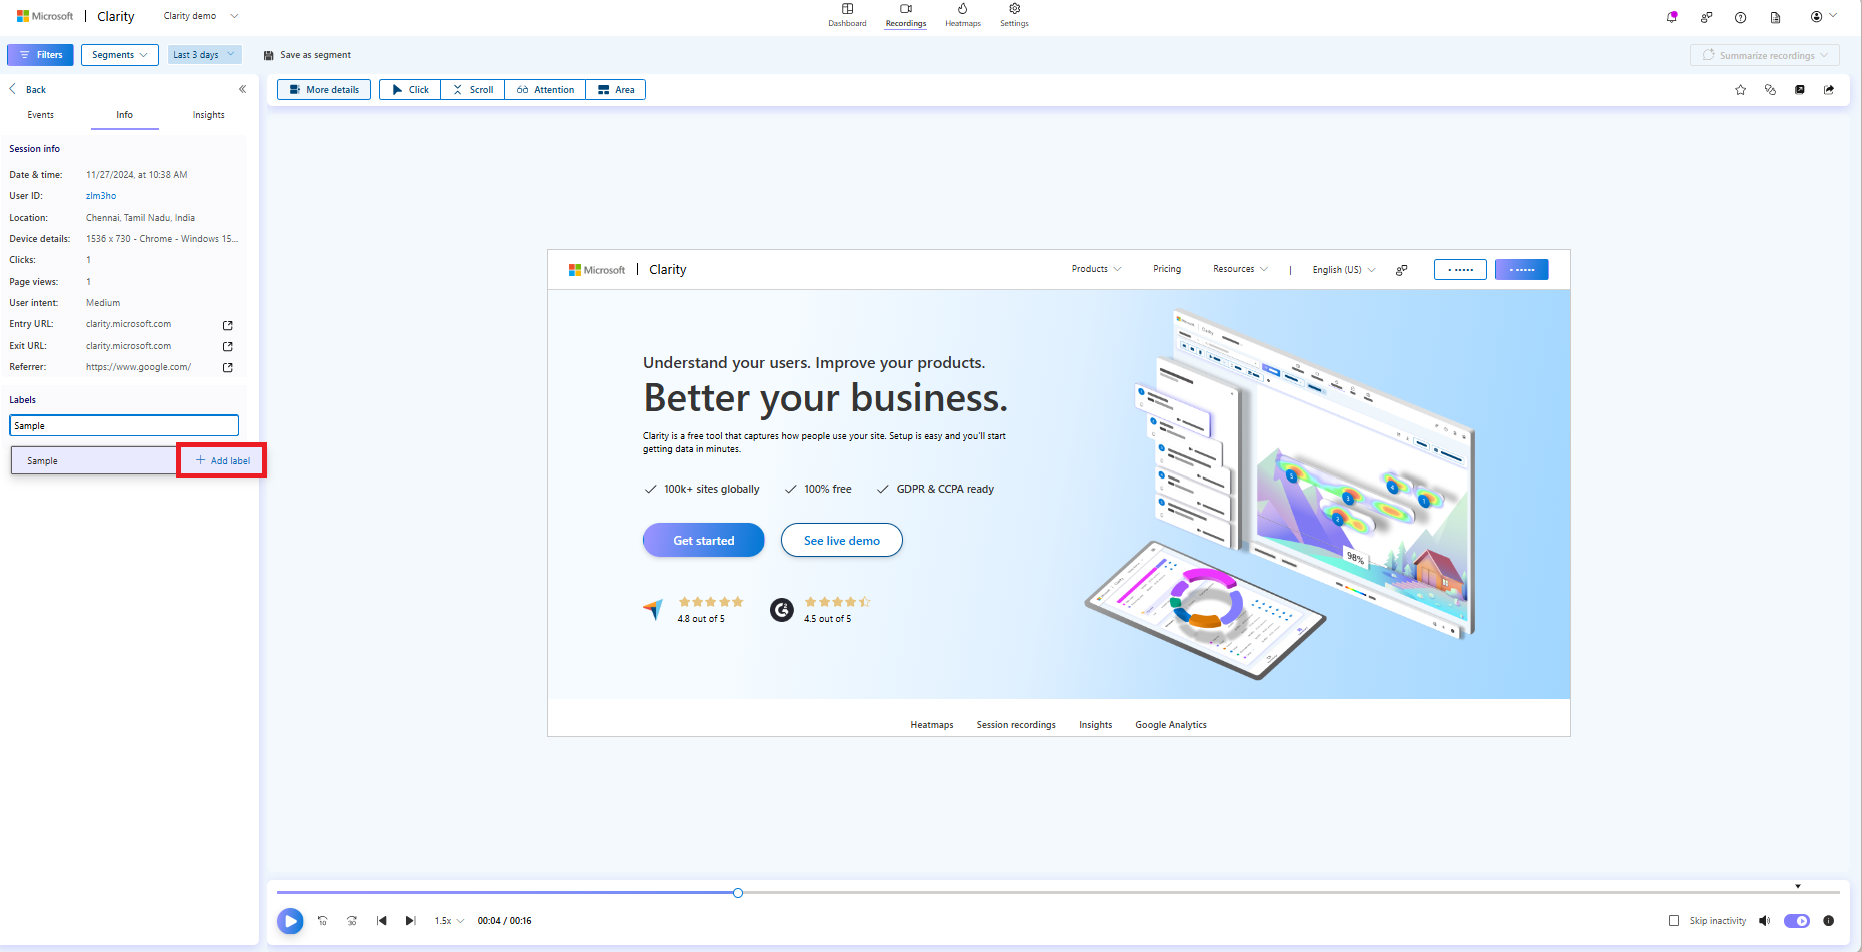Select the Sample label suggestion
The height and width of the screenshot is (952, 1862).
pyautogui.click(x=94, y=460)
